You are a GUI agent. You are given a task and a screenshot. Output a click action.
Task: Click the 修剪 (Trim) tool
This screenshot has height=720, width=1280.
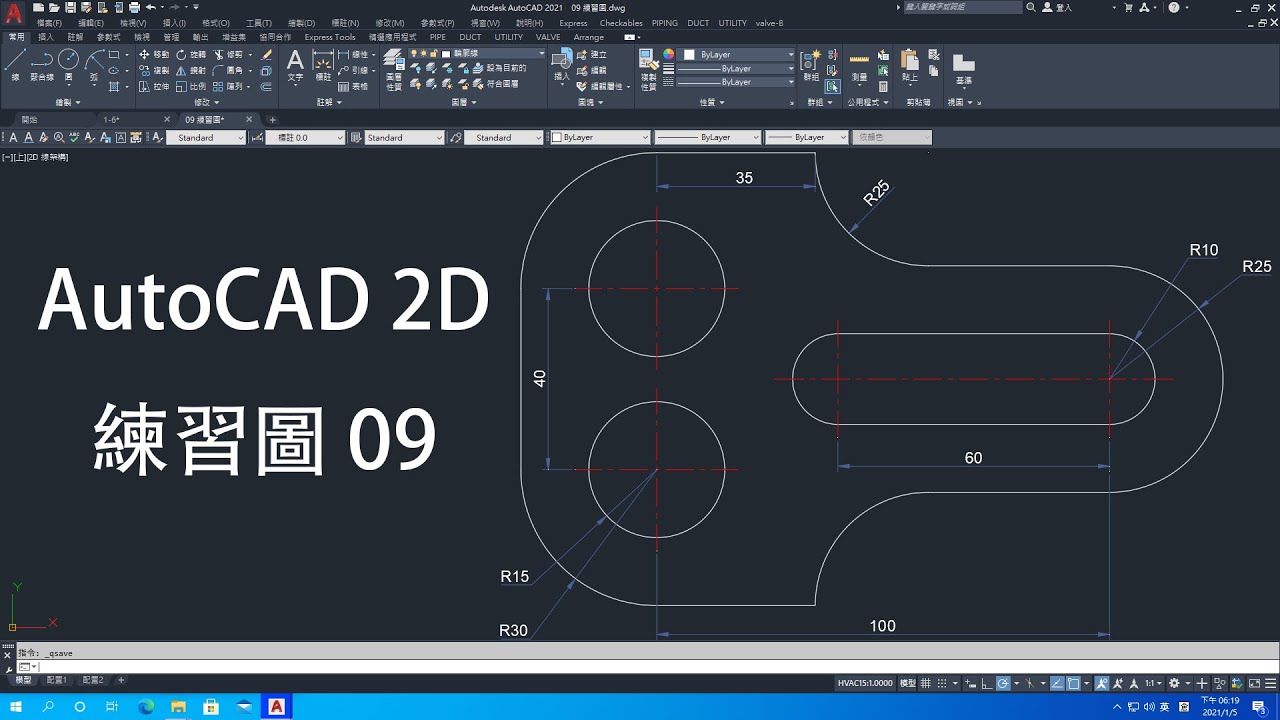tap(228, 55)
